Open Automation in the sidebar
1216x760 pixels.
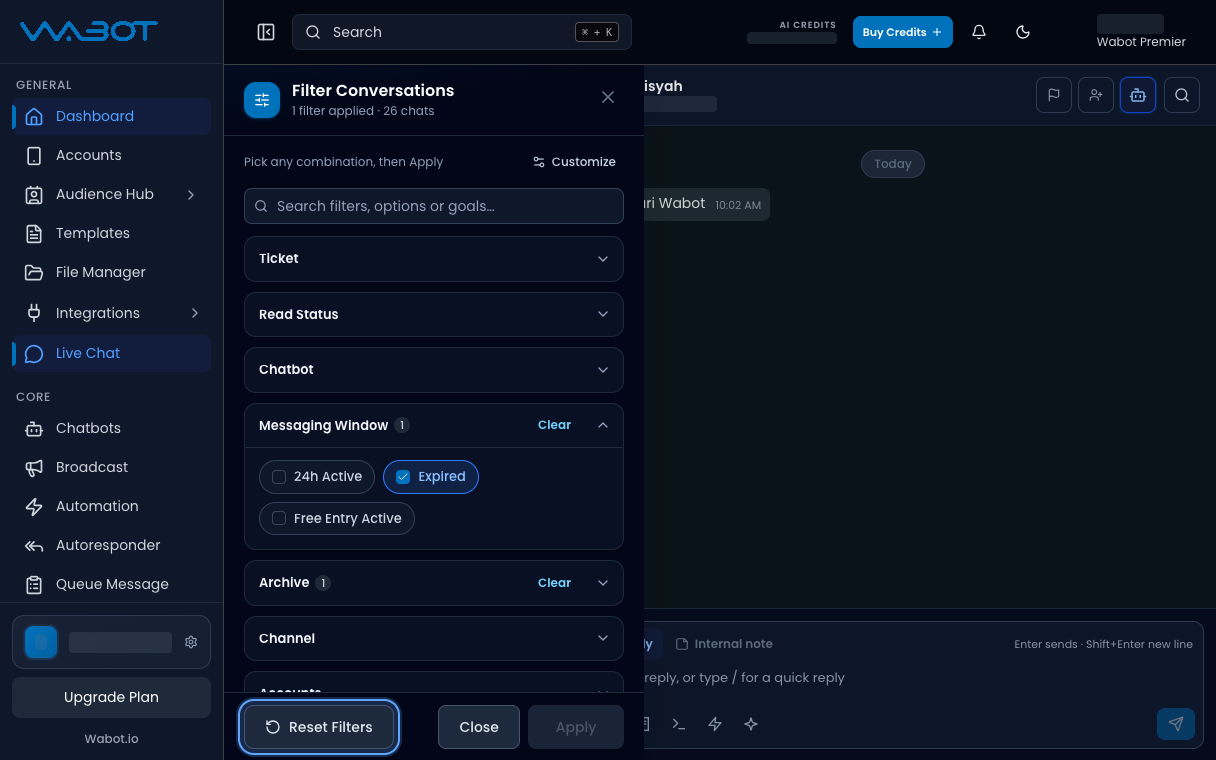[111, 506]
